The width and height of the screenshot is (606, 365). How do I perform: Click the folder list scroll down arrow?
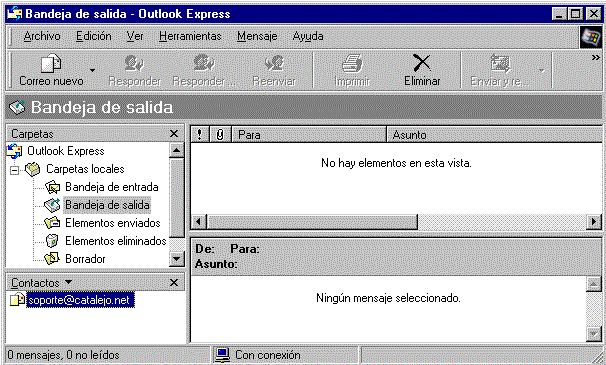point(177,258)
